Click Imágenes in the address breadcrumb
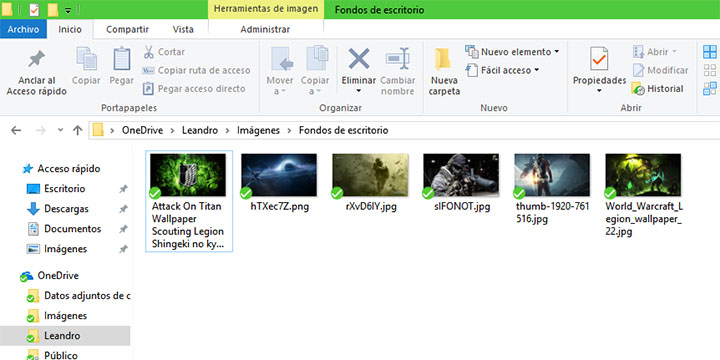 [258, 130]
